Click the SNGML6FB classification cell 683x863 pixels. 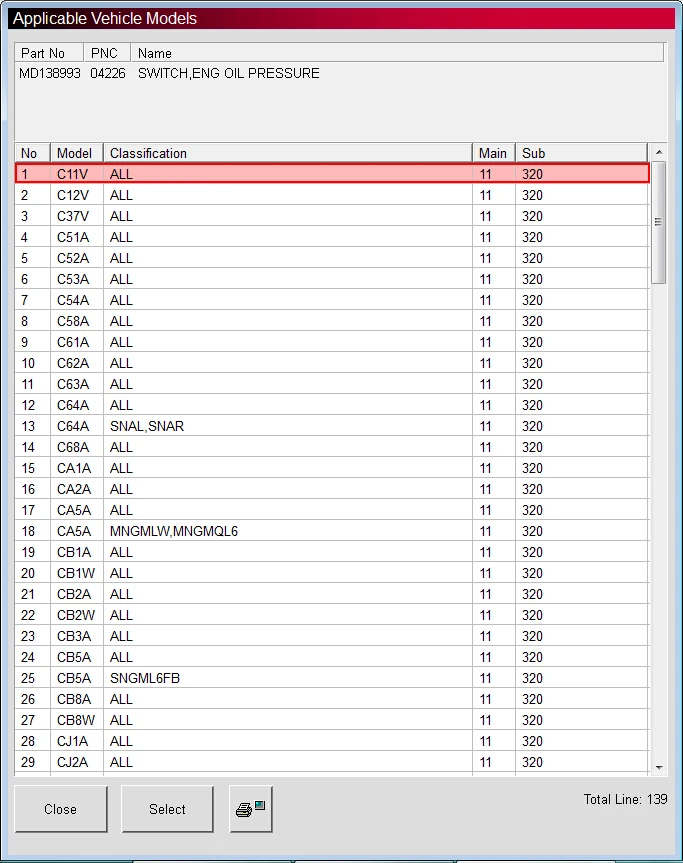coord(288,678)
